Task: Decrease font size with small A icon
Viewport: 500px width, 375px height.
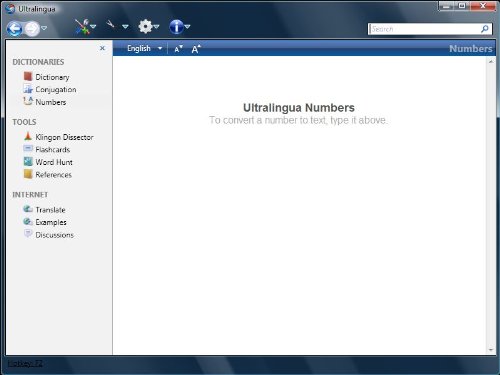Action: coord(178,49)
